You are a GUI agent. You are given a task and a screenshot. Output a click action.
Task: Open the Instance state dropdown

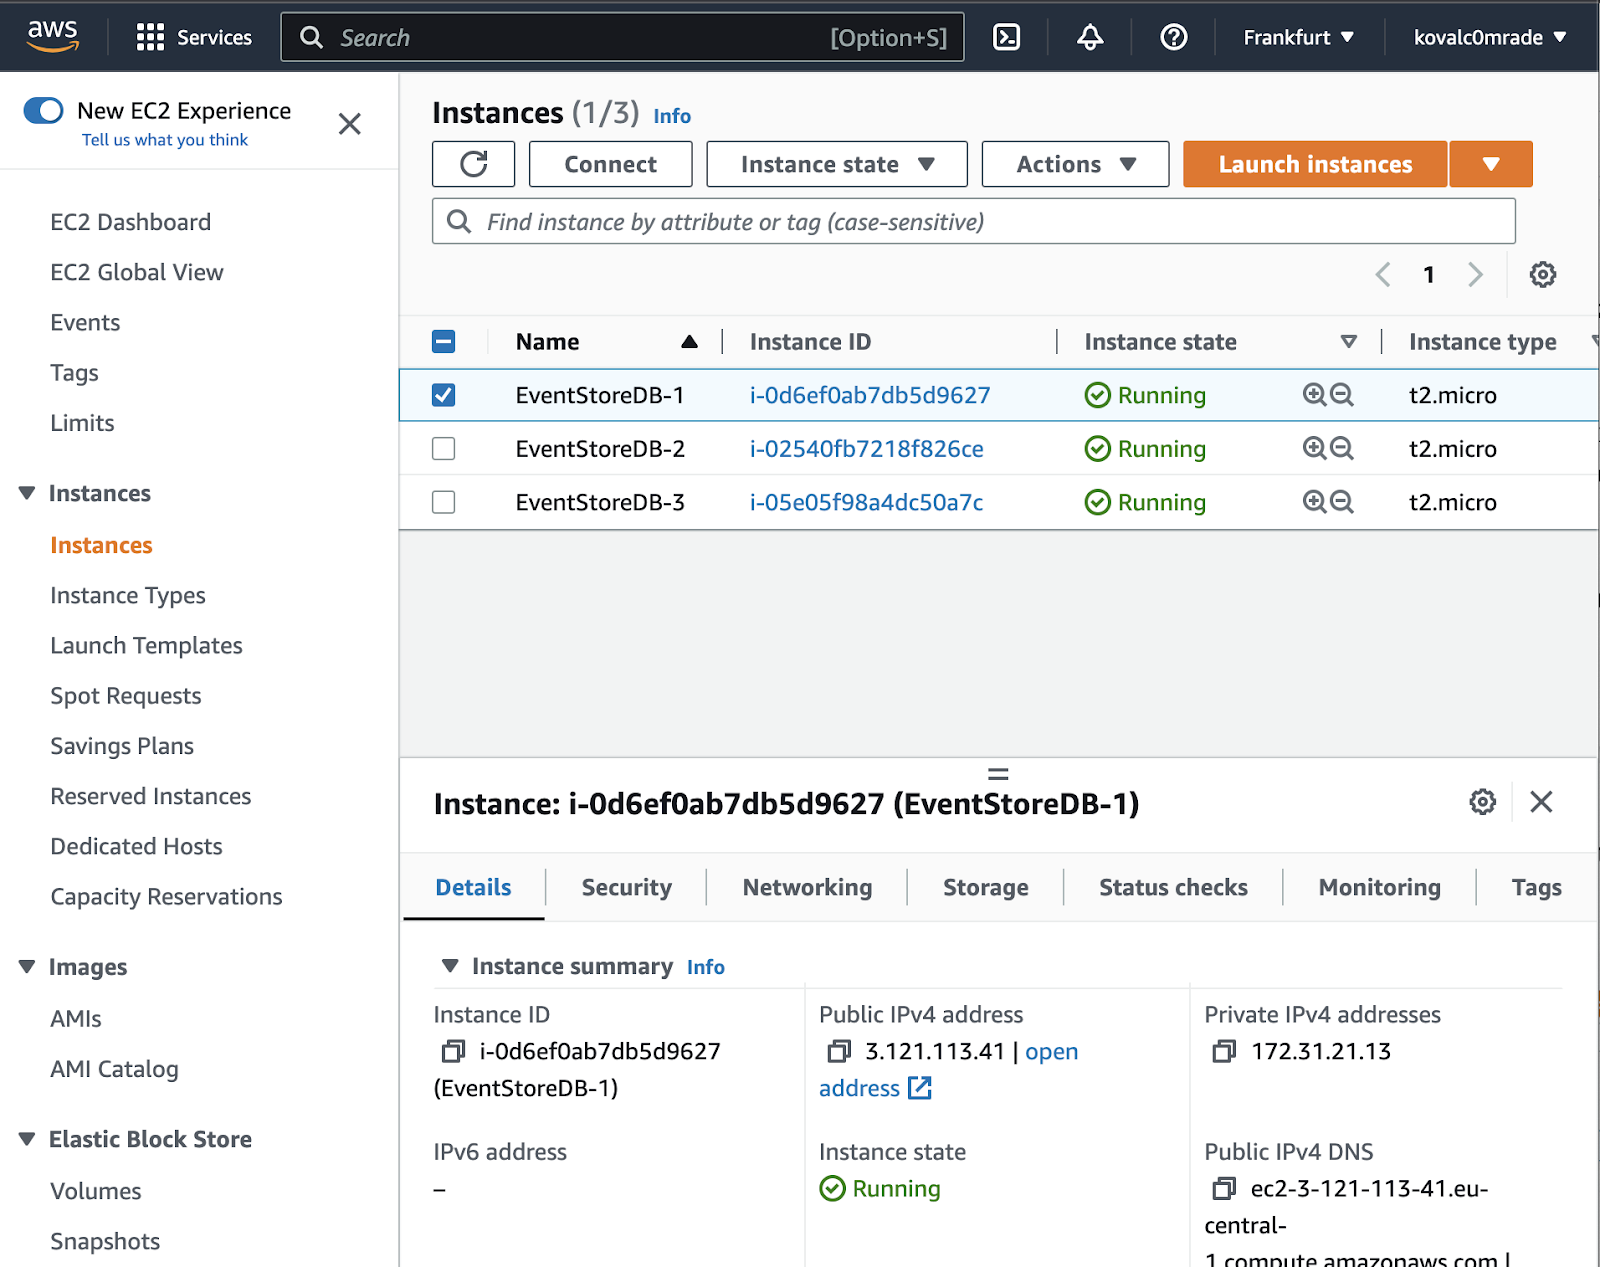pos(836,163)
